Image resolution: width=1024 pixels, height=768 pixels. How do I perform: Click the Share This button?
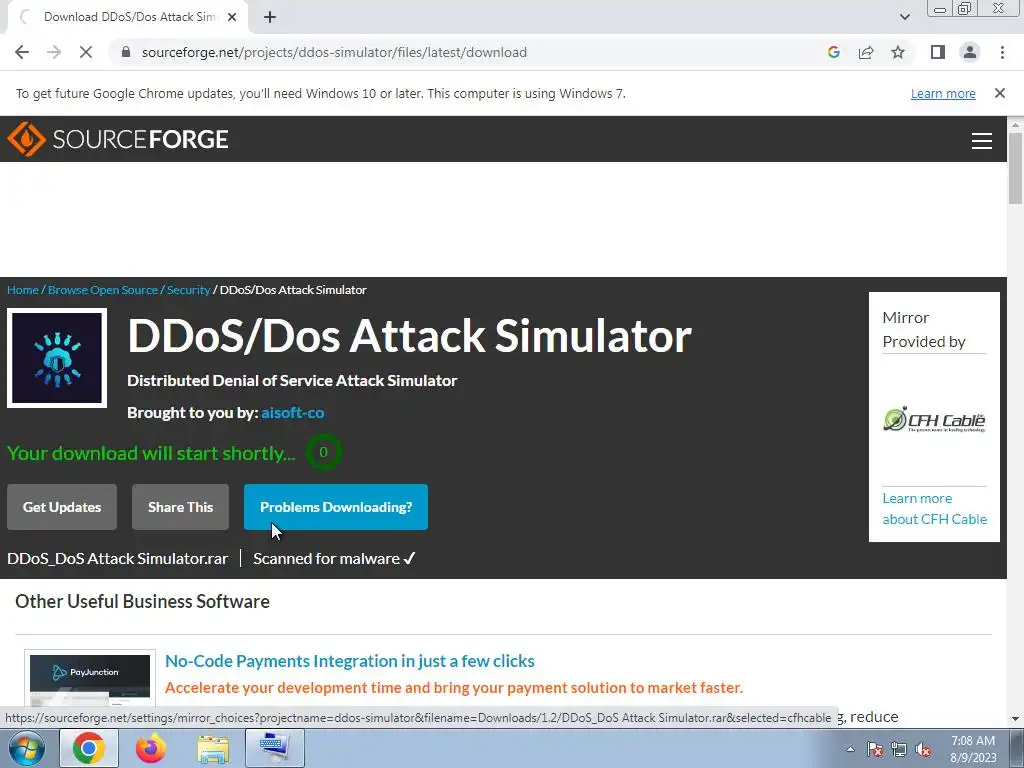(180, 507)
